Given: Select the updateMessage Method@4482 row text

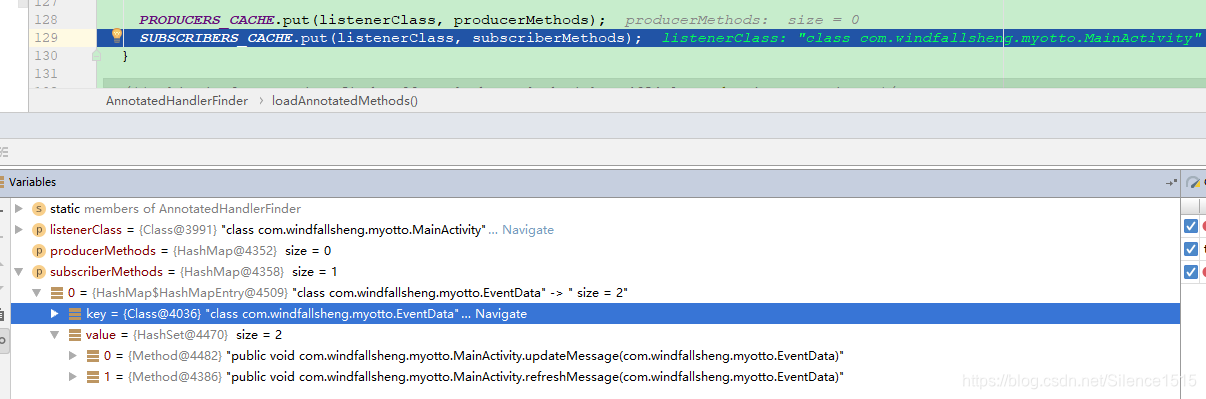Looking at the screenshot, I should tap(475, 356).
